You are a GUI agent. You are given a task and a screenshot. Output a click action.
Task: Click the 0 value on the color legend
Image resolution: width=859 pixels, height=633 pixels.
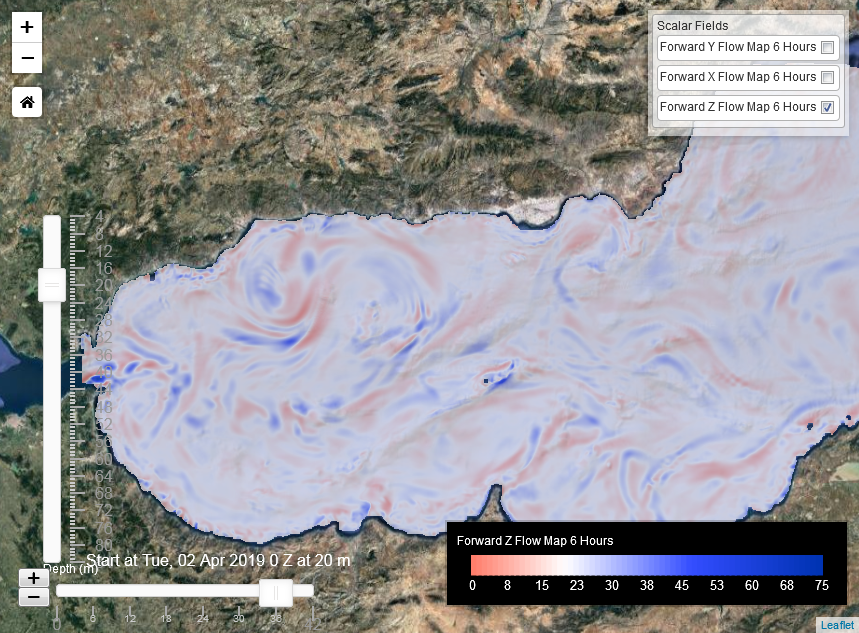(472, 585)
